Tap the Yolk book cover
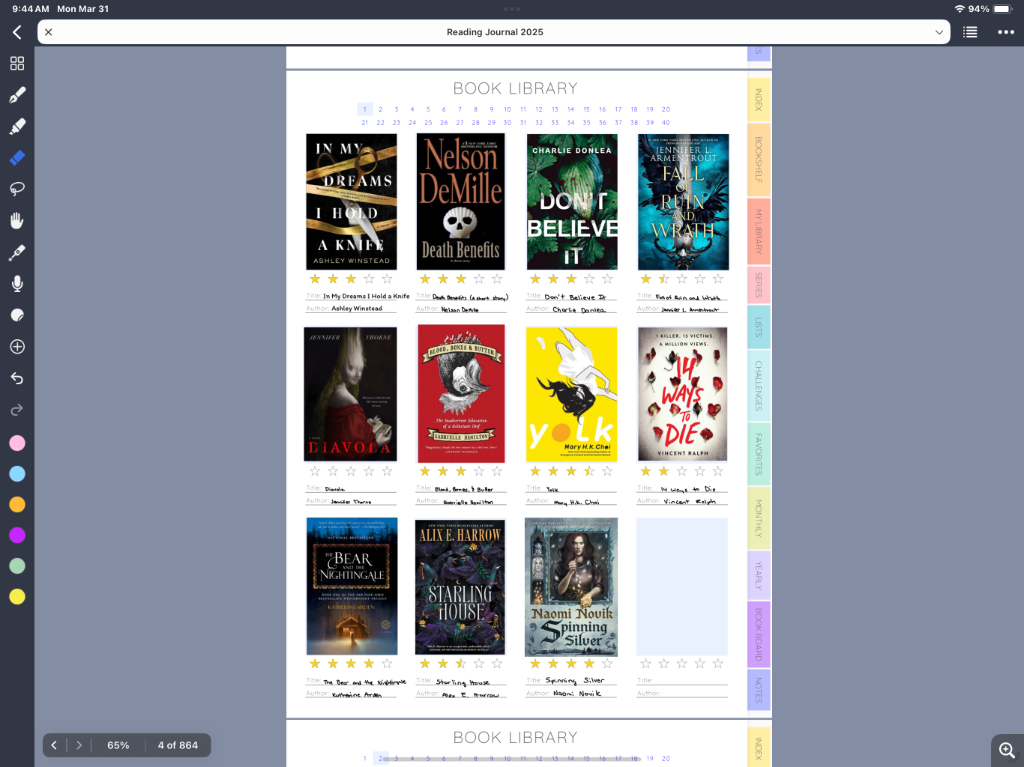Image resolution: width=1024 pixels, height=767 pixels. click(x=571, y=395)
